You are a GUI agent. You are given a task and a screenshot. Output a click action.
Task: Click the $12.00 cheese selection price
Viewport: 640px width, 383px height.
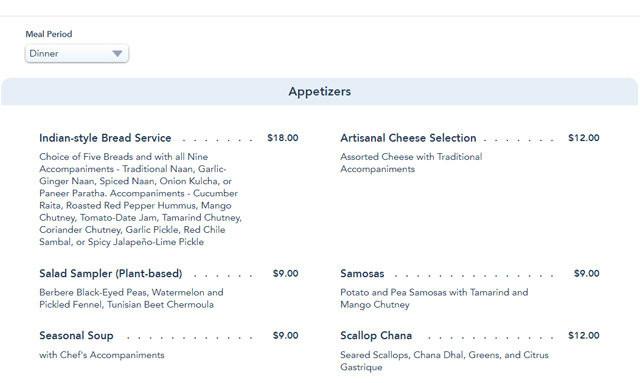click(584, 138)
